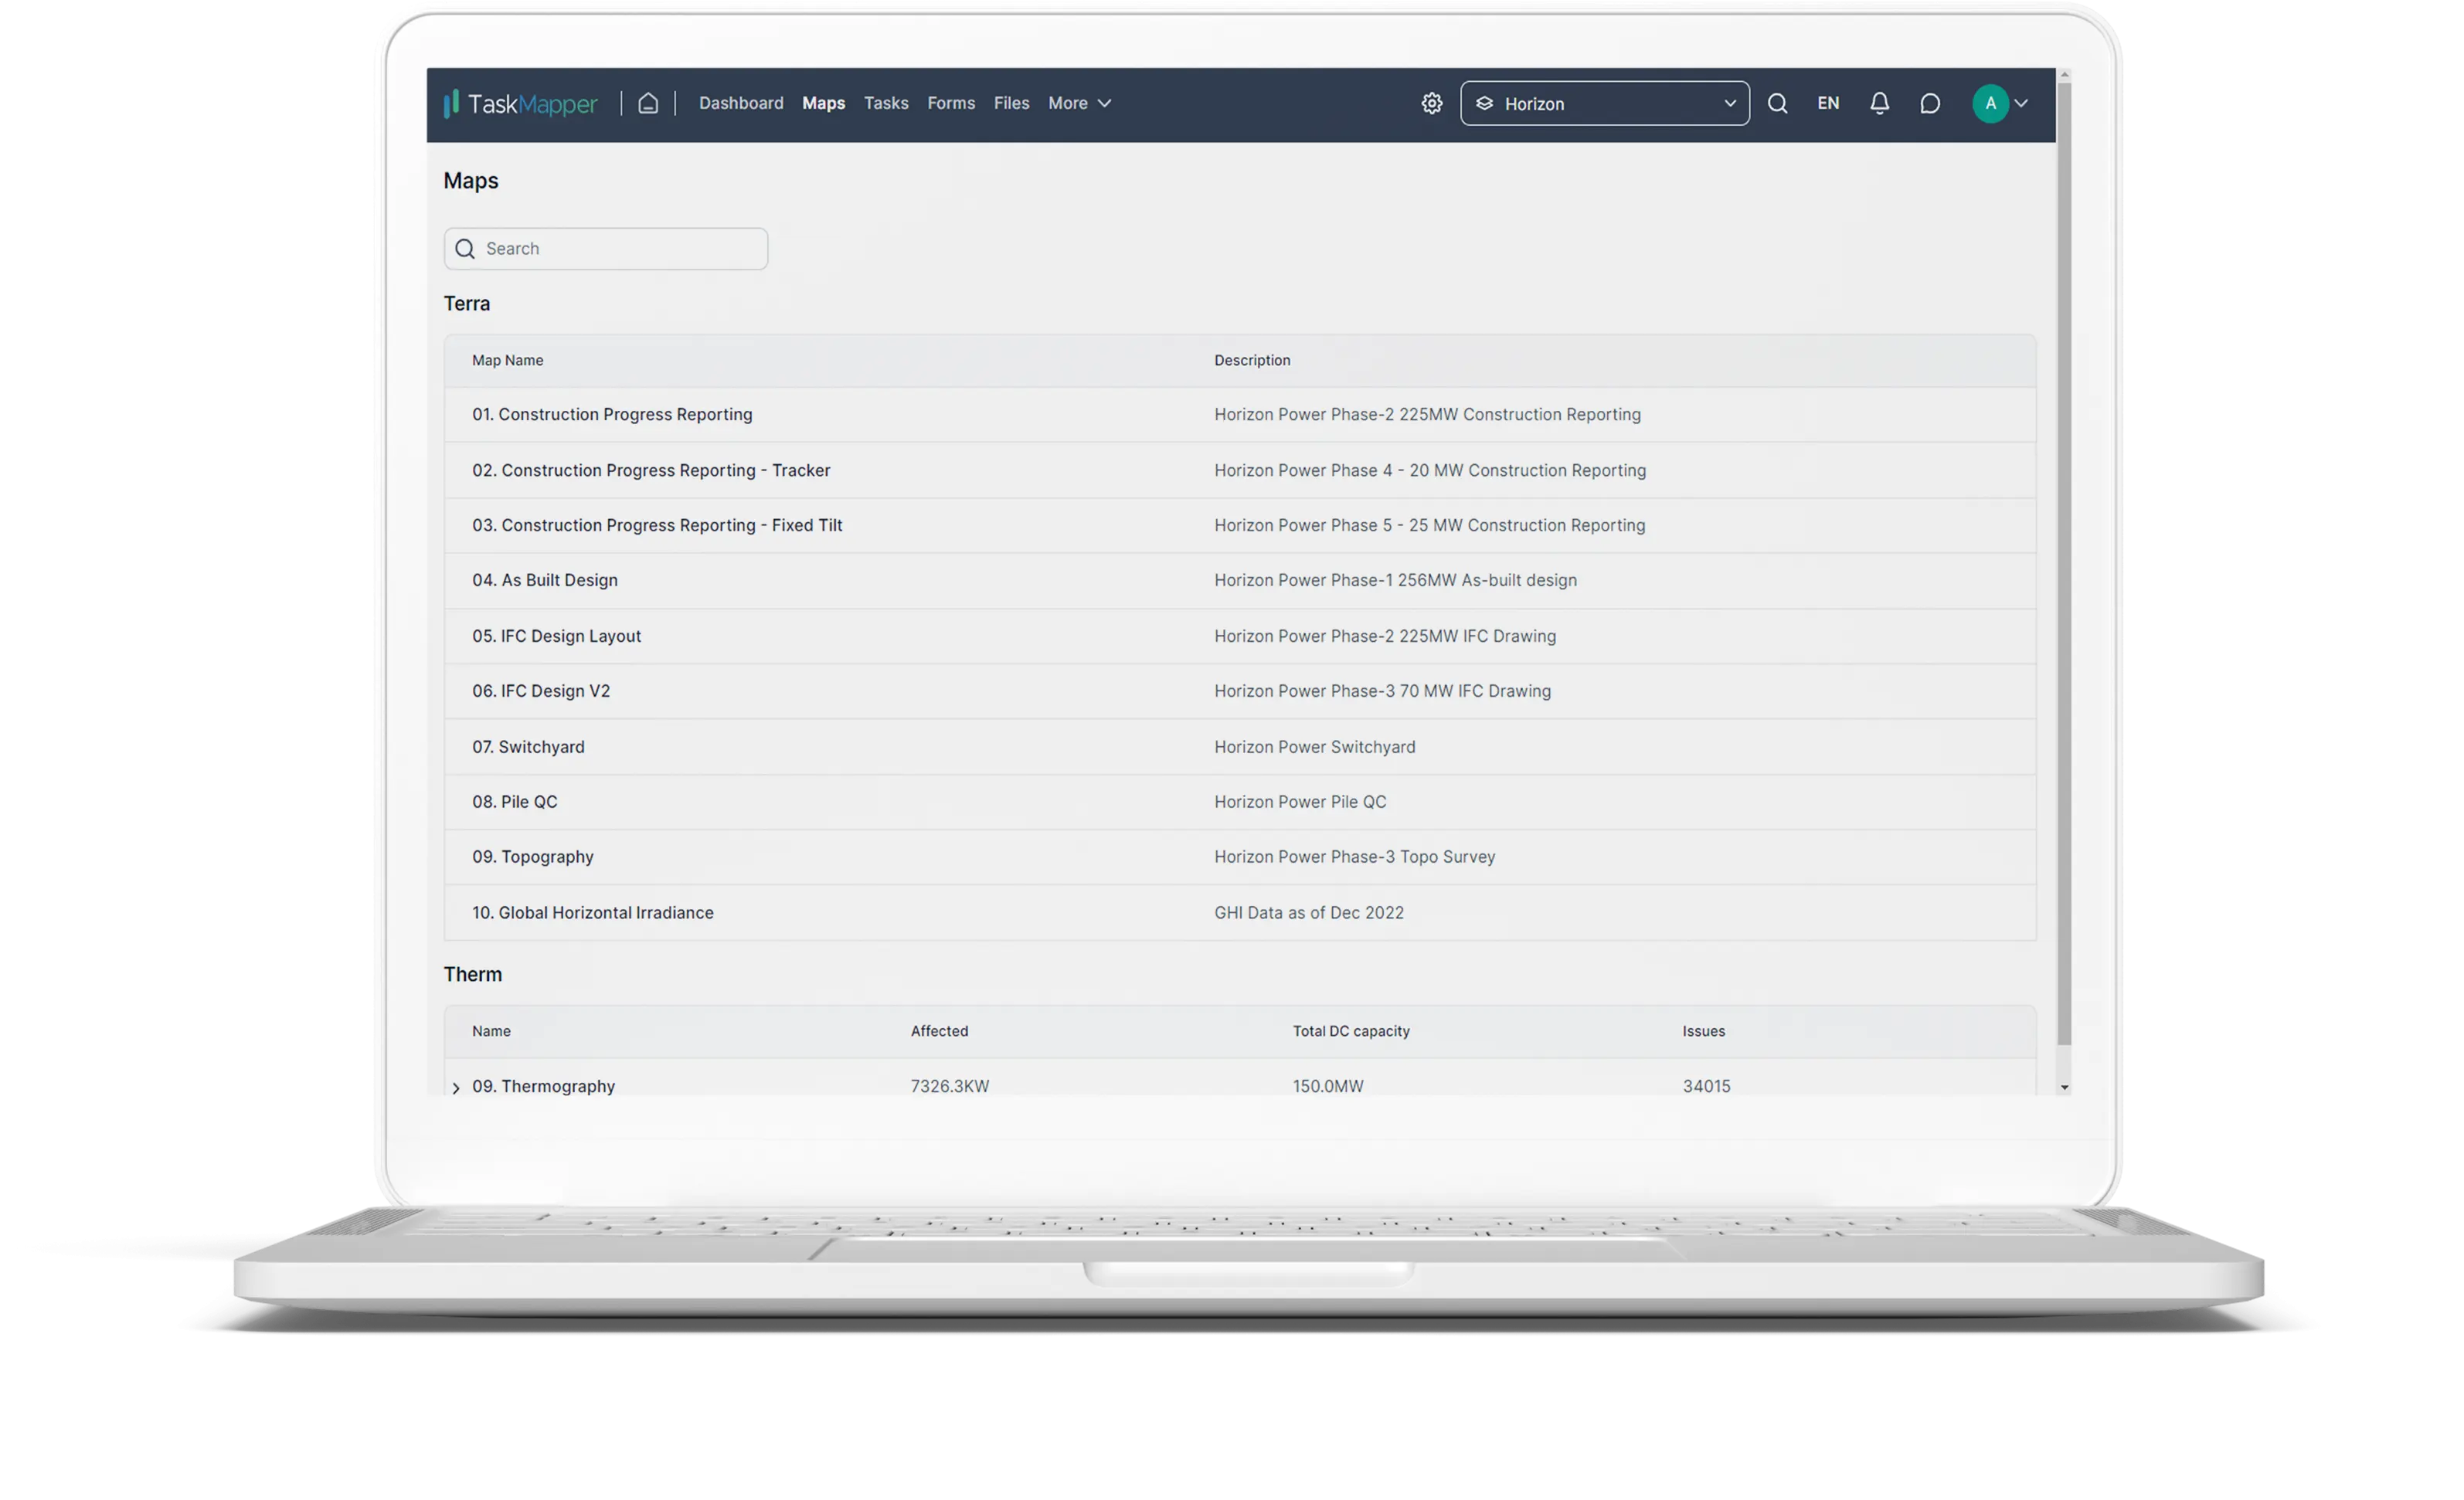
Task: Click the home icon in navbar
Action: tap(648, 103)
